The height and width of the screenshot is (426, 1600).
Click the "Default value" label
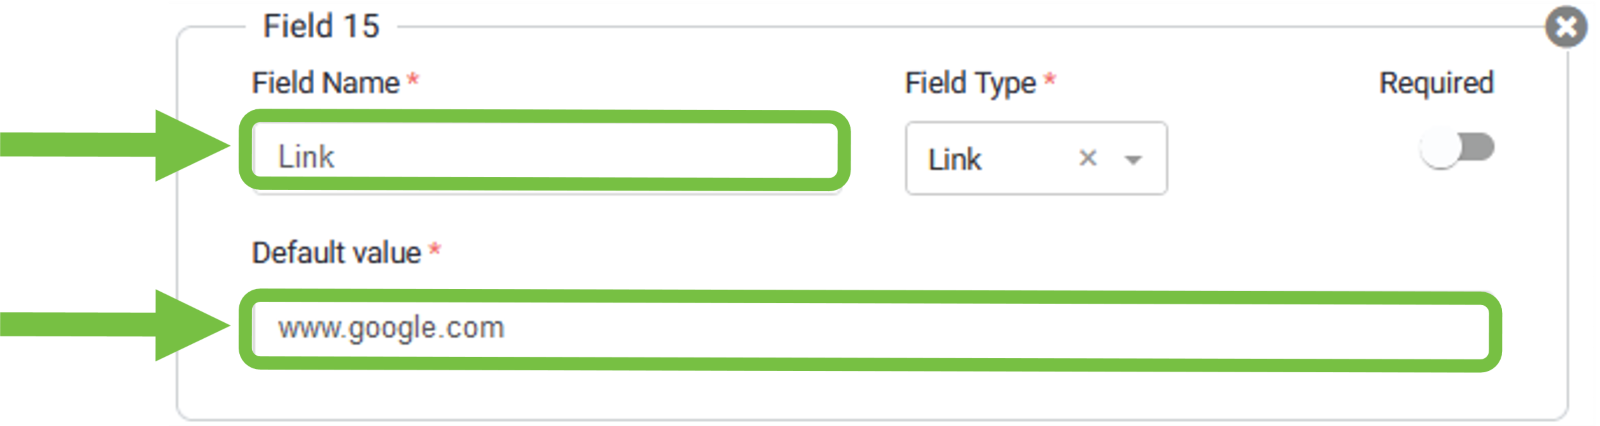pyautogui.click(x=336, y=253)
